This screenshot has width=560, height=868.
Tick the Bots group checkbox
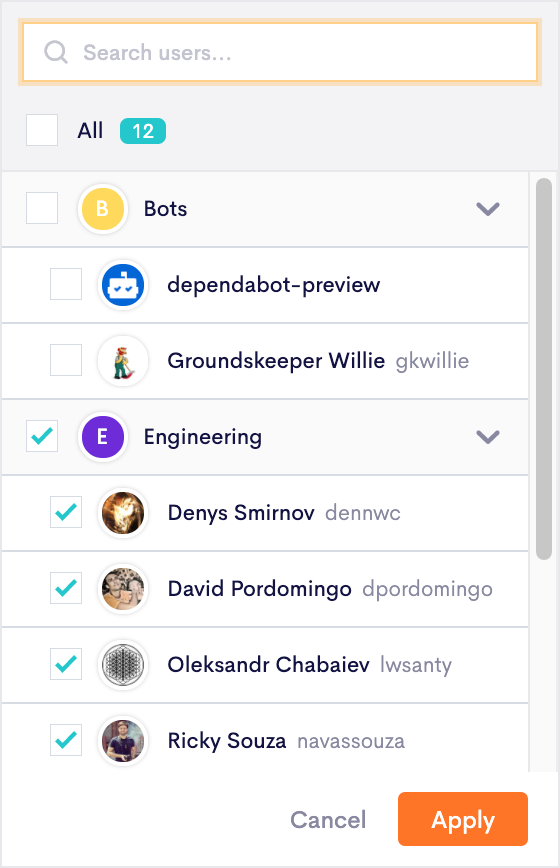[42, 208]
